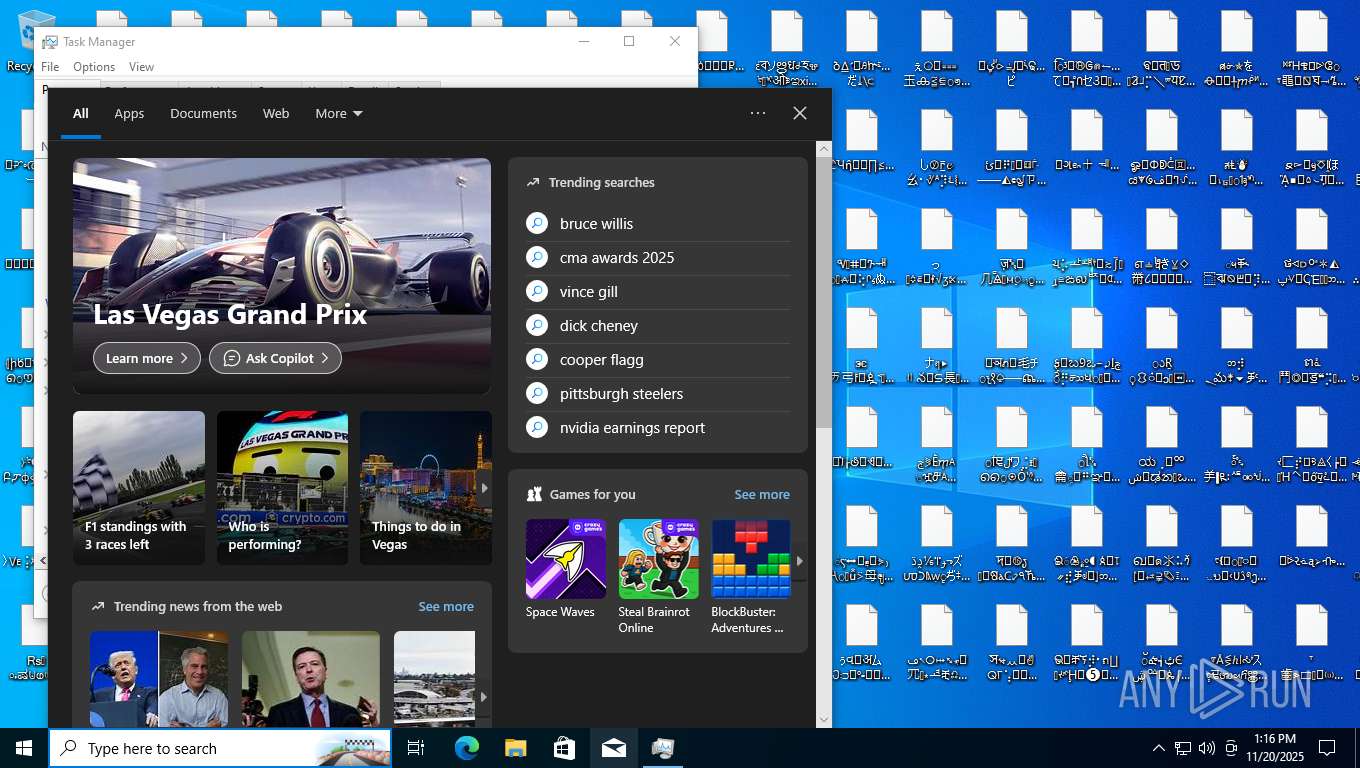
Task: Switch to Task Manager taskbar icon
Action: [662, 748]
